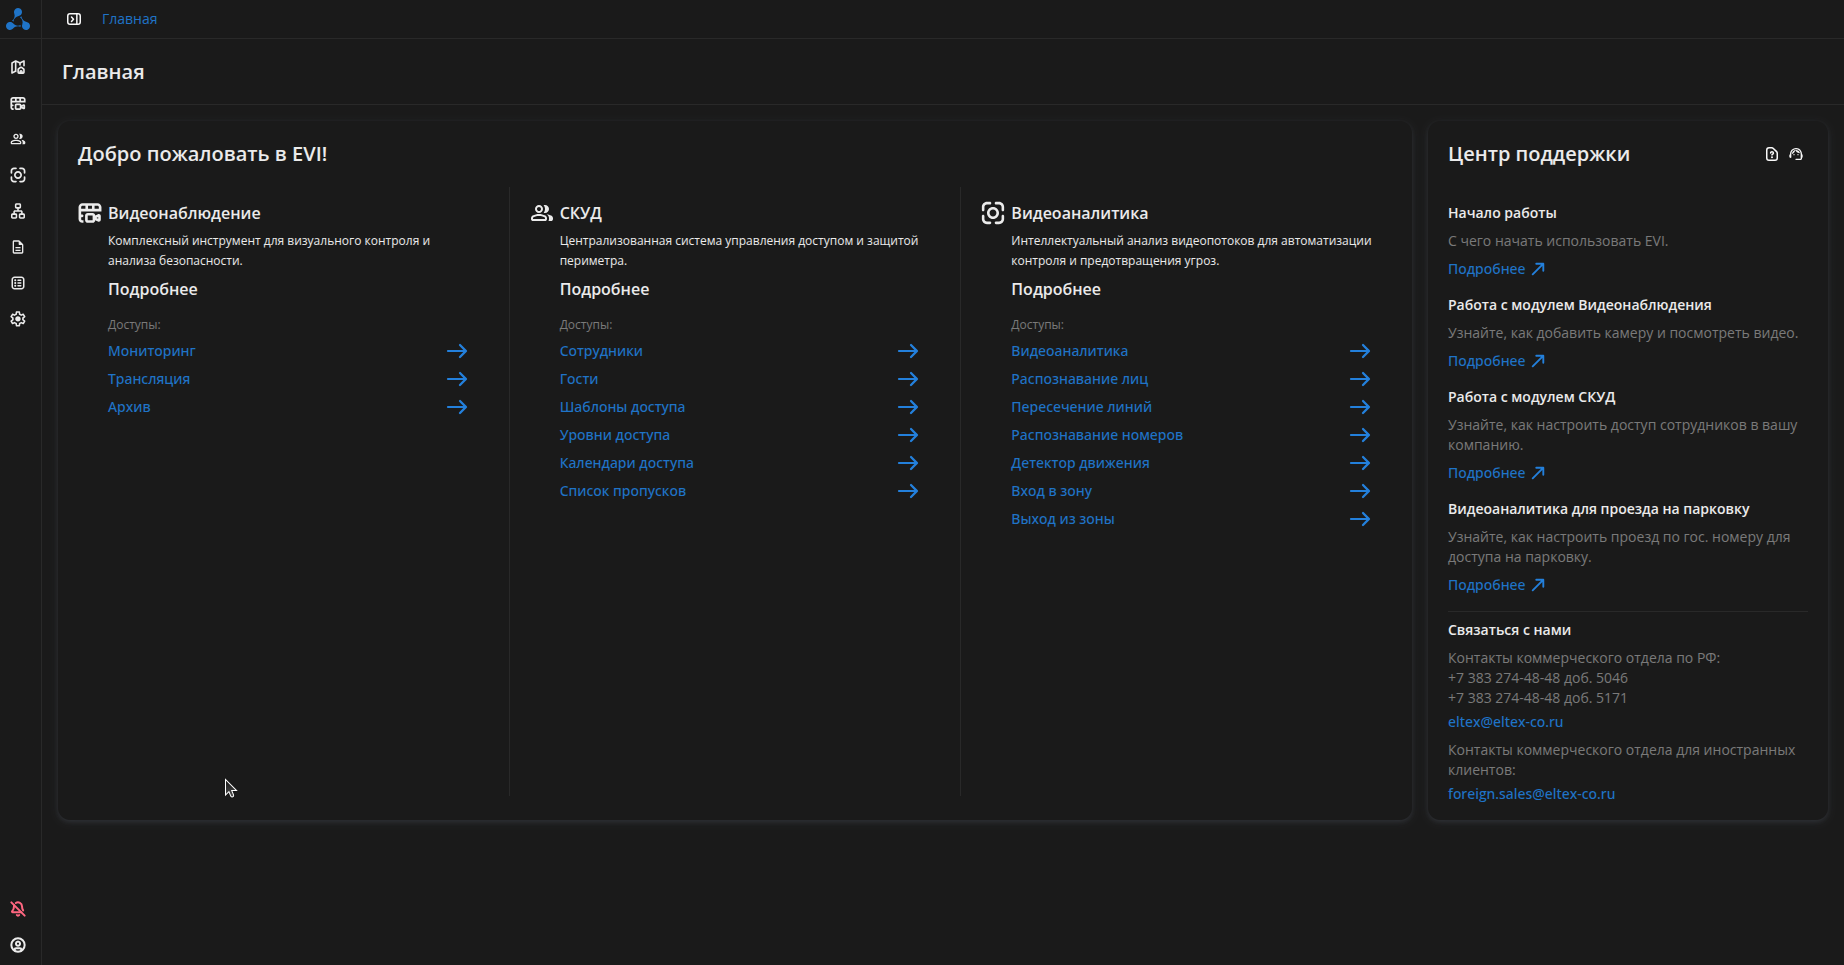This screenshot has width=1844, height=965.
Task: Click the support headset icon
Action: click(x=1796, y=154)
